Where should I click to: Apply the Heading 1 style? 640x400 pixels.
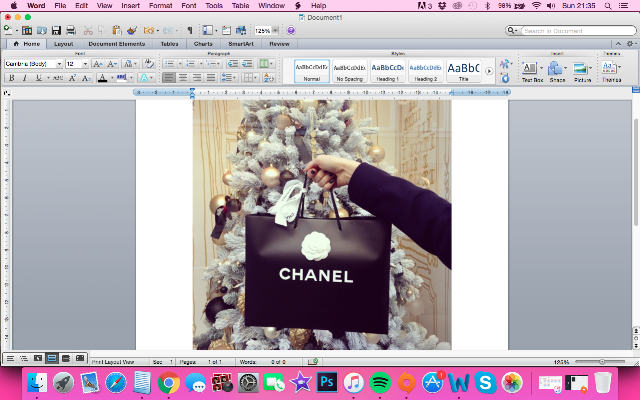[387, 71]
